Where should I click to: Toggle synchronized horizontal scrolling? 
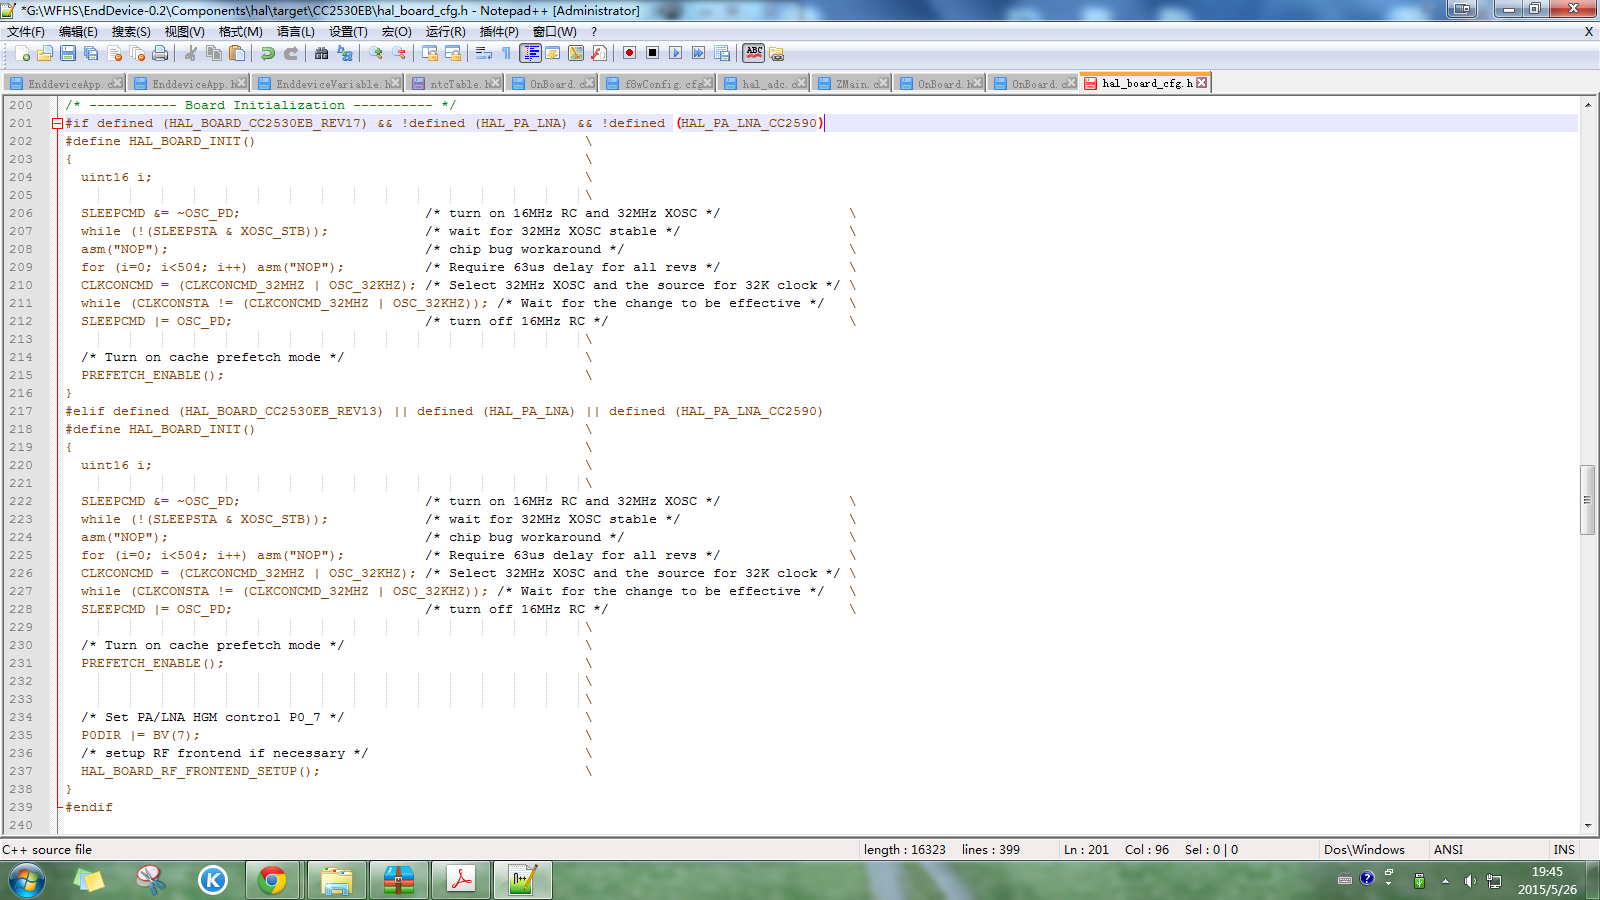pos(453,53)
